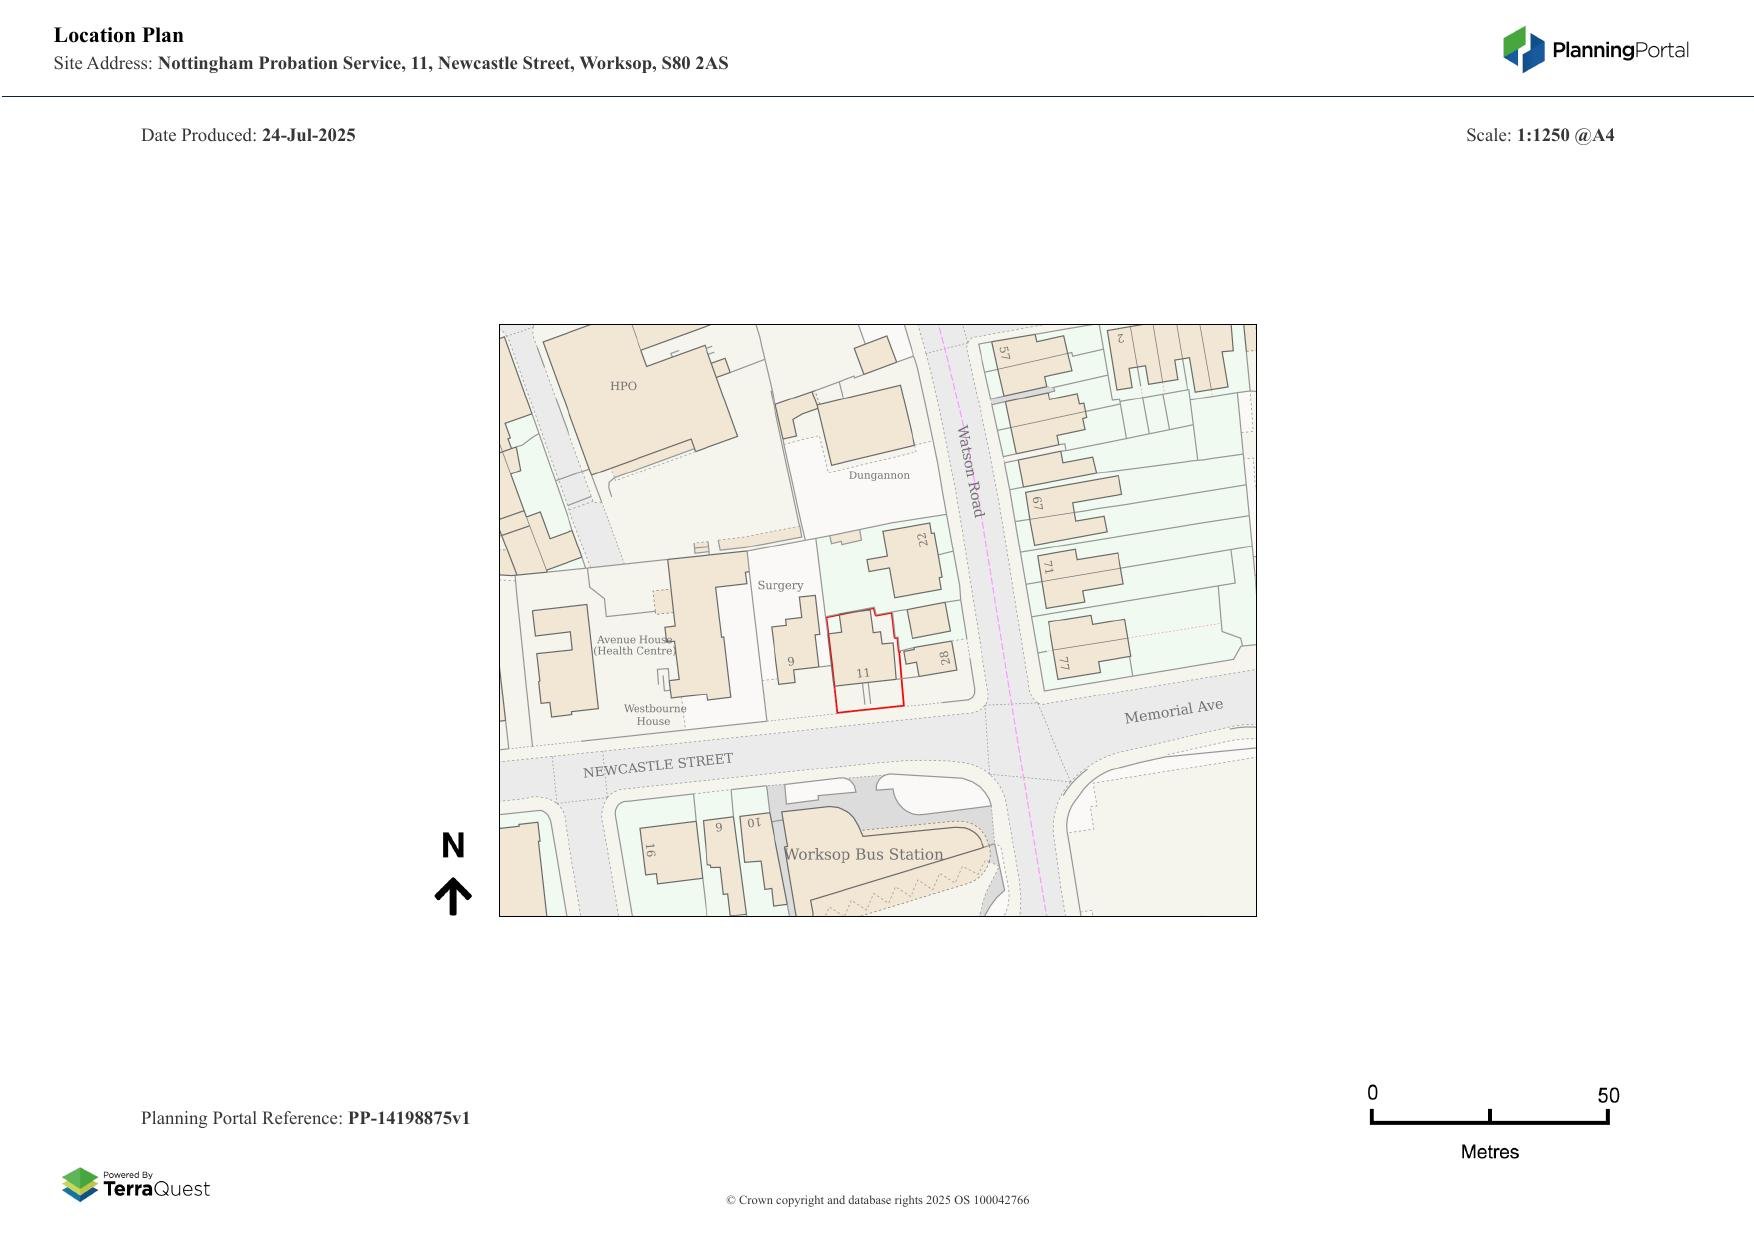The image size is (1754, 1241).
Task: Click the Location Plan heading
Action: click(119, 35)
